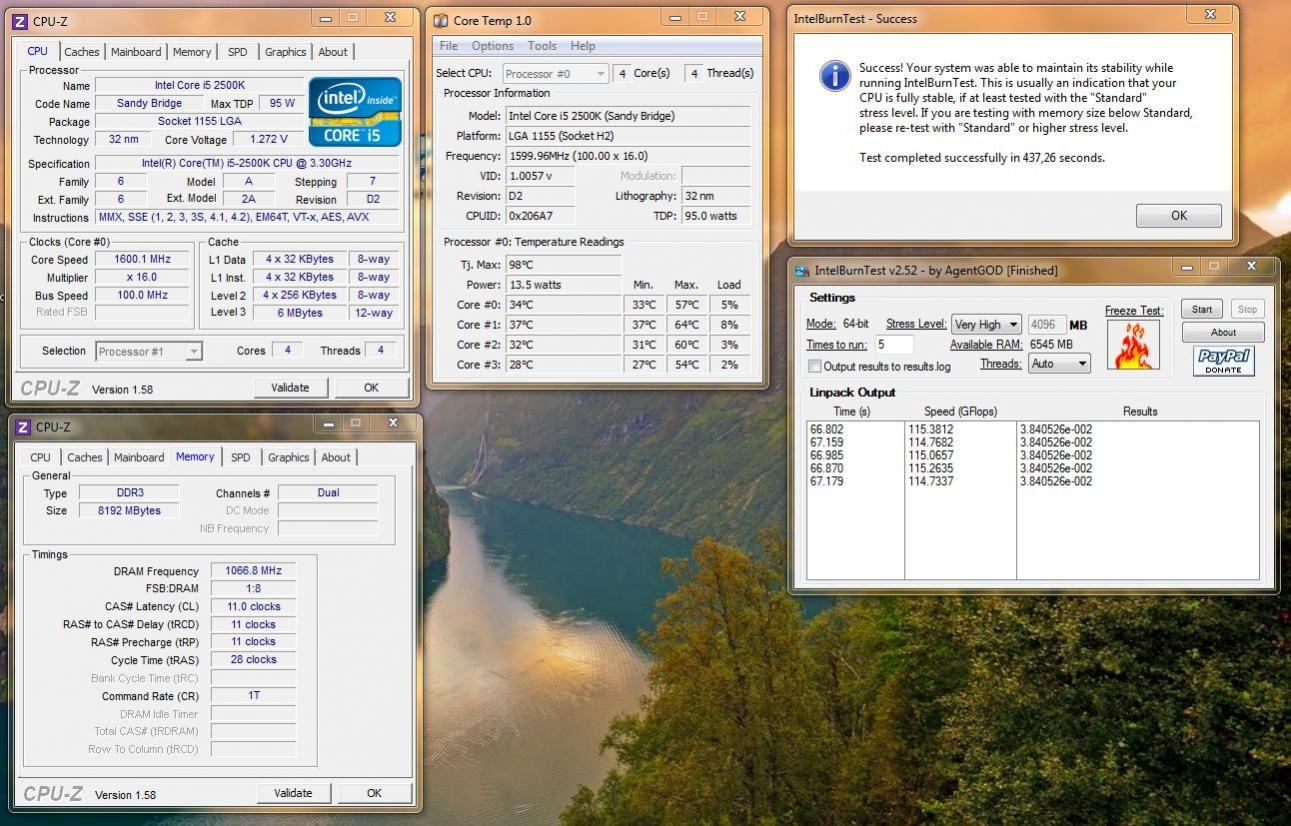Click the Linpack speed 115.3812 result
The width and height of the screenshot is (1291, 826).
[x=931, y=430]
